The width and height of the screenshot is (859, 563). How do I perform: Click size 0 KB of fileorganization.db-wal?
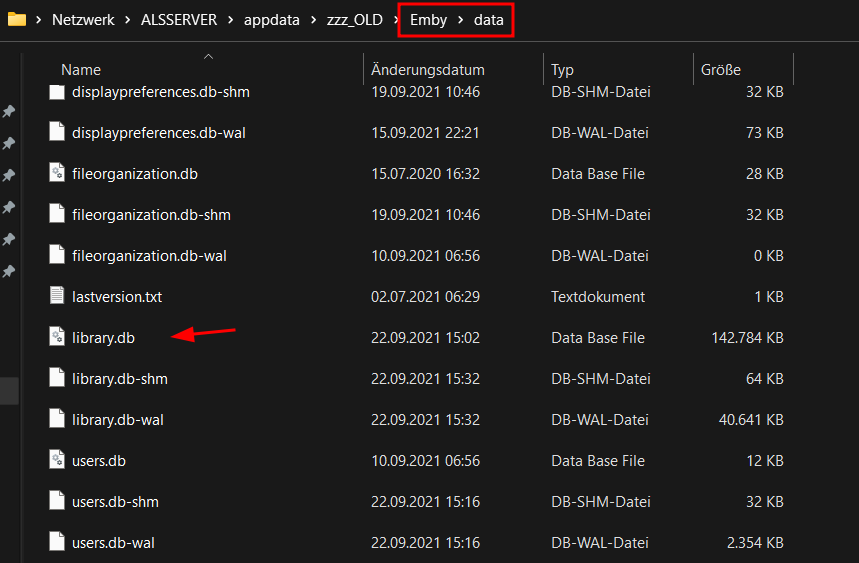[x=769, y=256]
